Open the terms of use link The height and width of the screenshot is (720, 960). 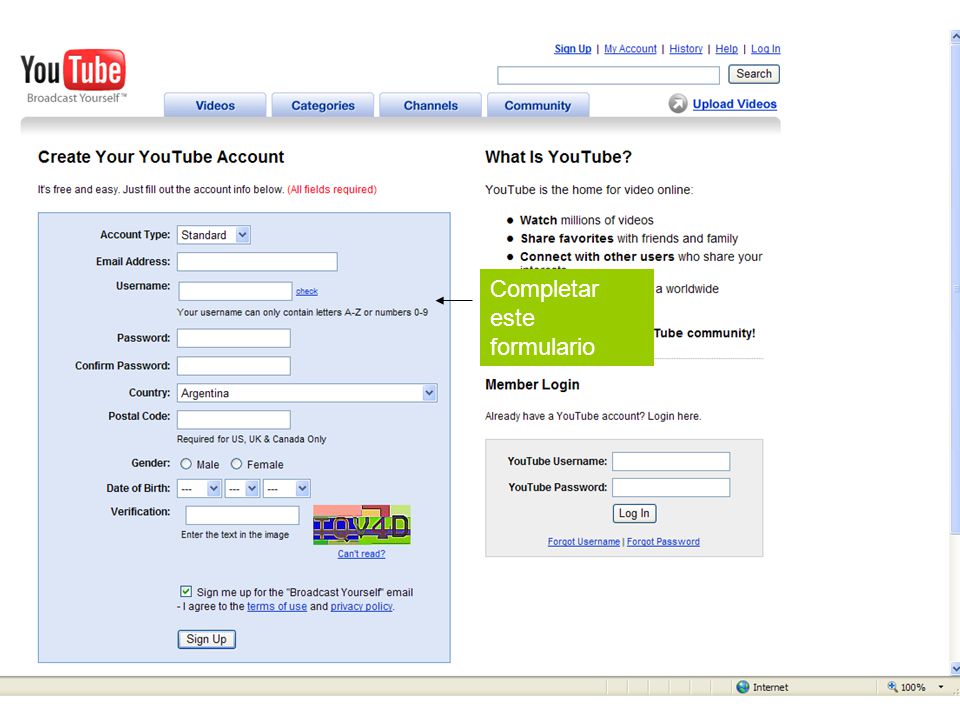277,607
